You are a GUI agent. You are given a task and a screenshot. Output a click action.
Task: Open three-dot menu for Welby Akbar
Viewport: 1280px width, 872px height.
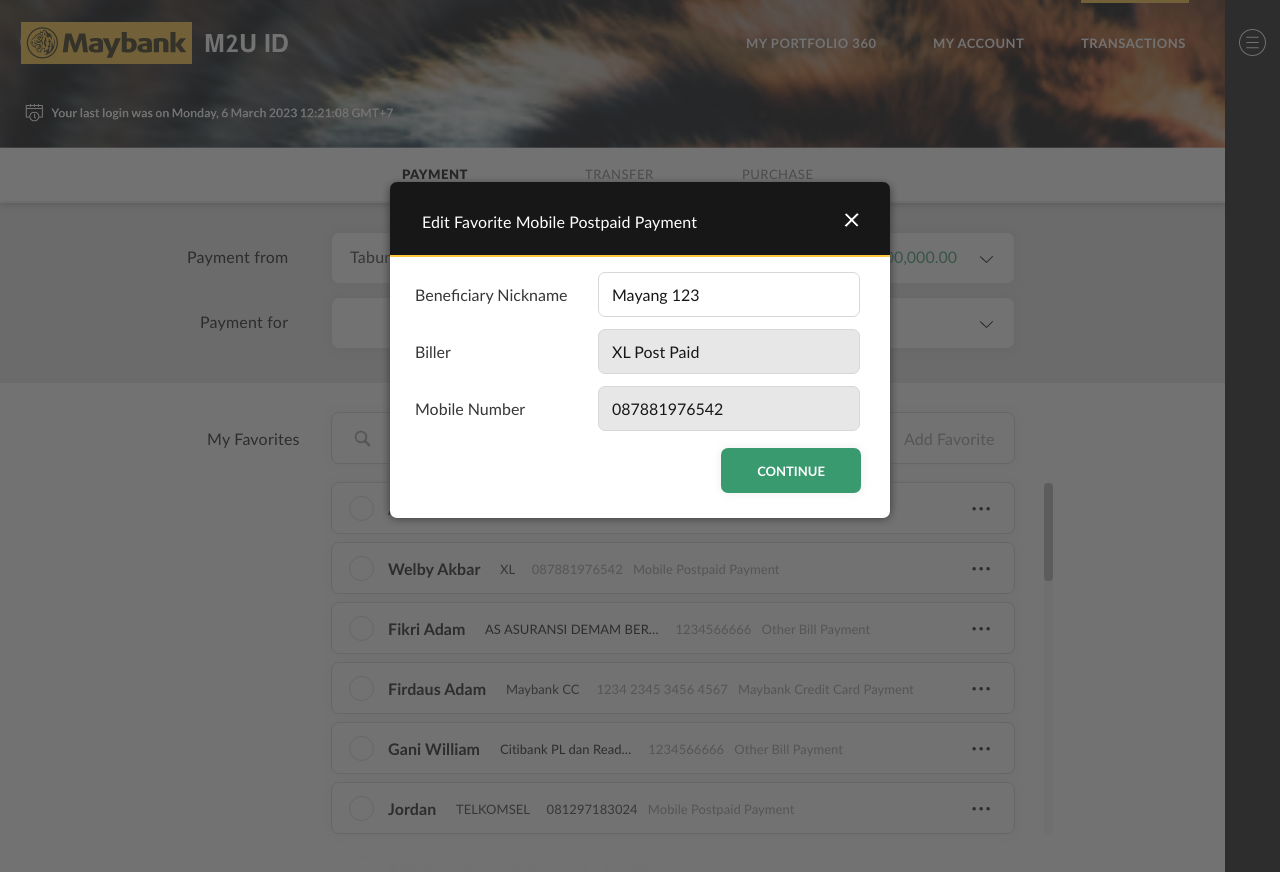click(x=981, y=569)
